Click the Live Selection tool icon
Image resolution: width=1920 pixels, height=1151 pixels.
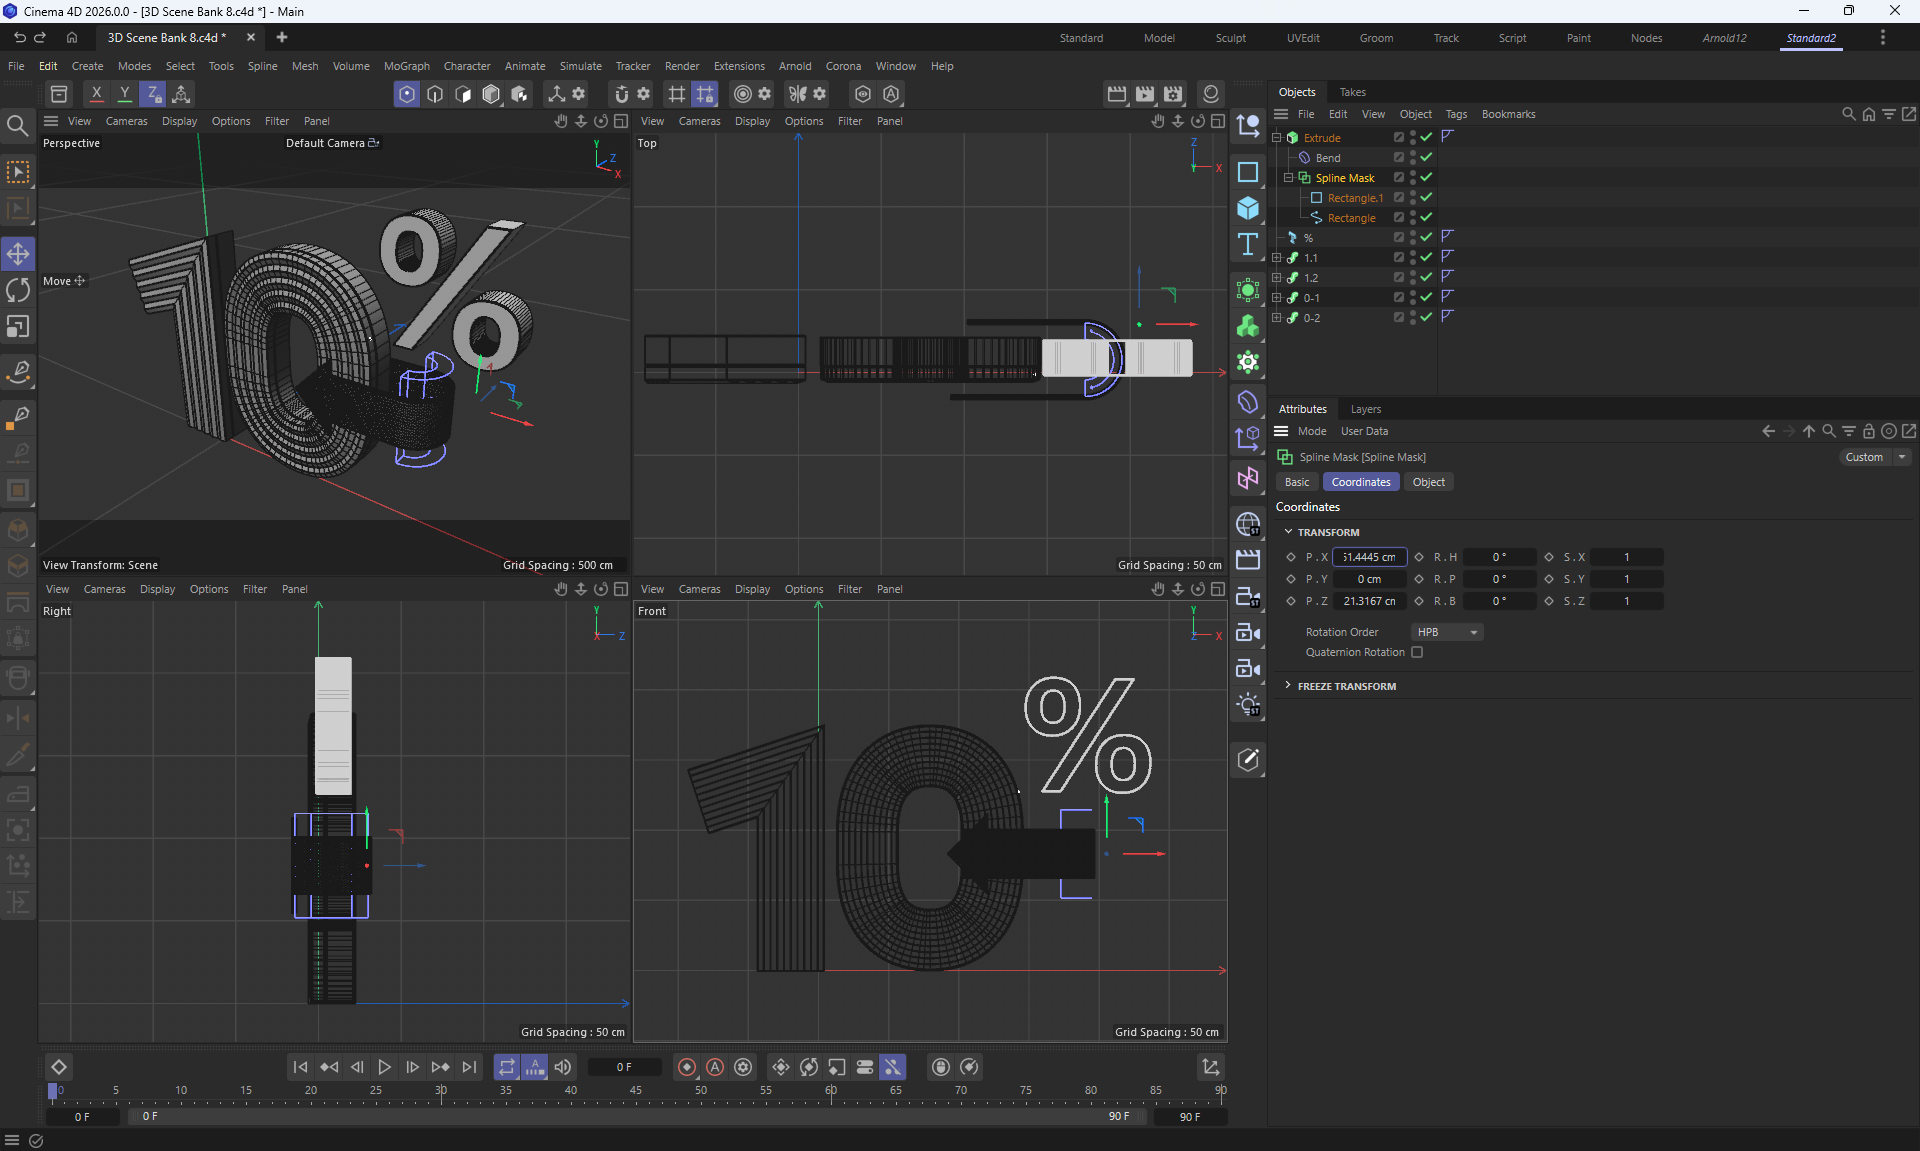[x=18, y=172]
